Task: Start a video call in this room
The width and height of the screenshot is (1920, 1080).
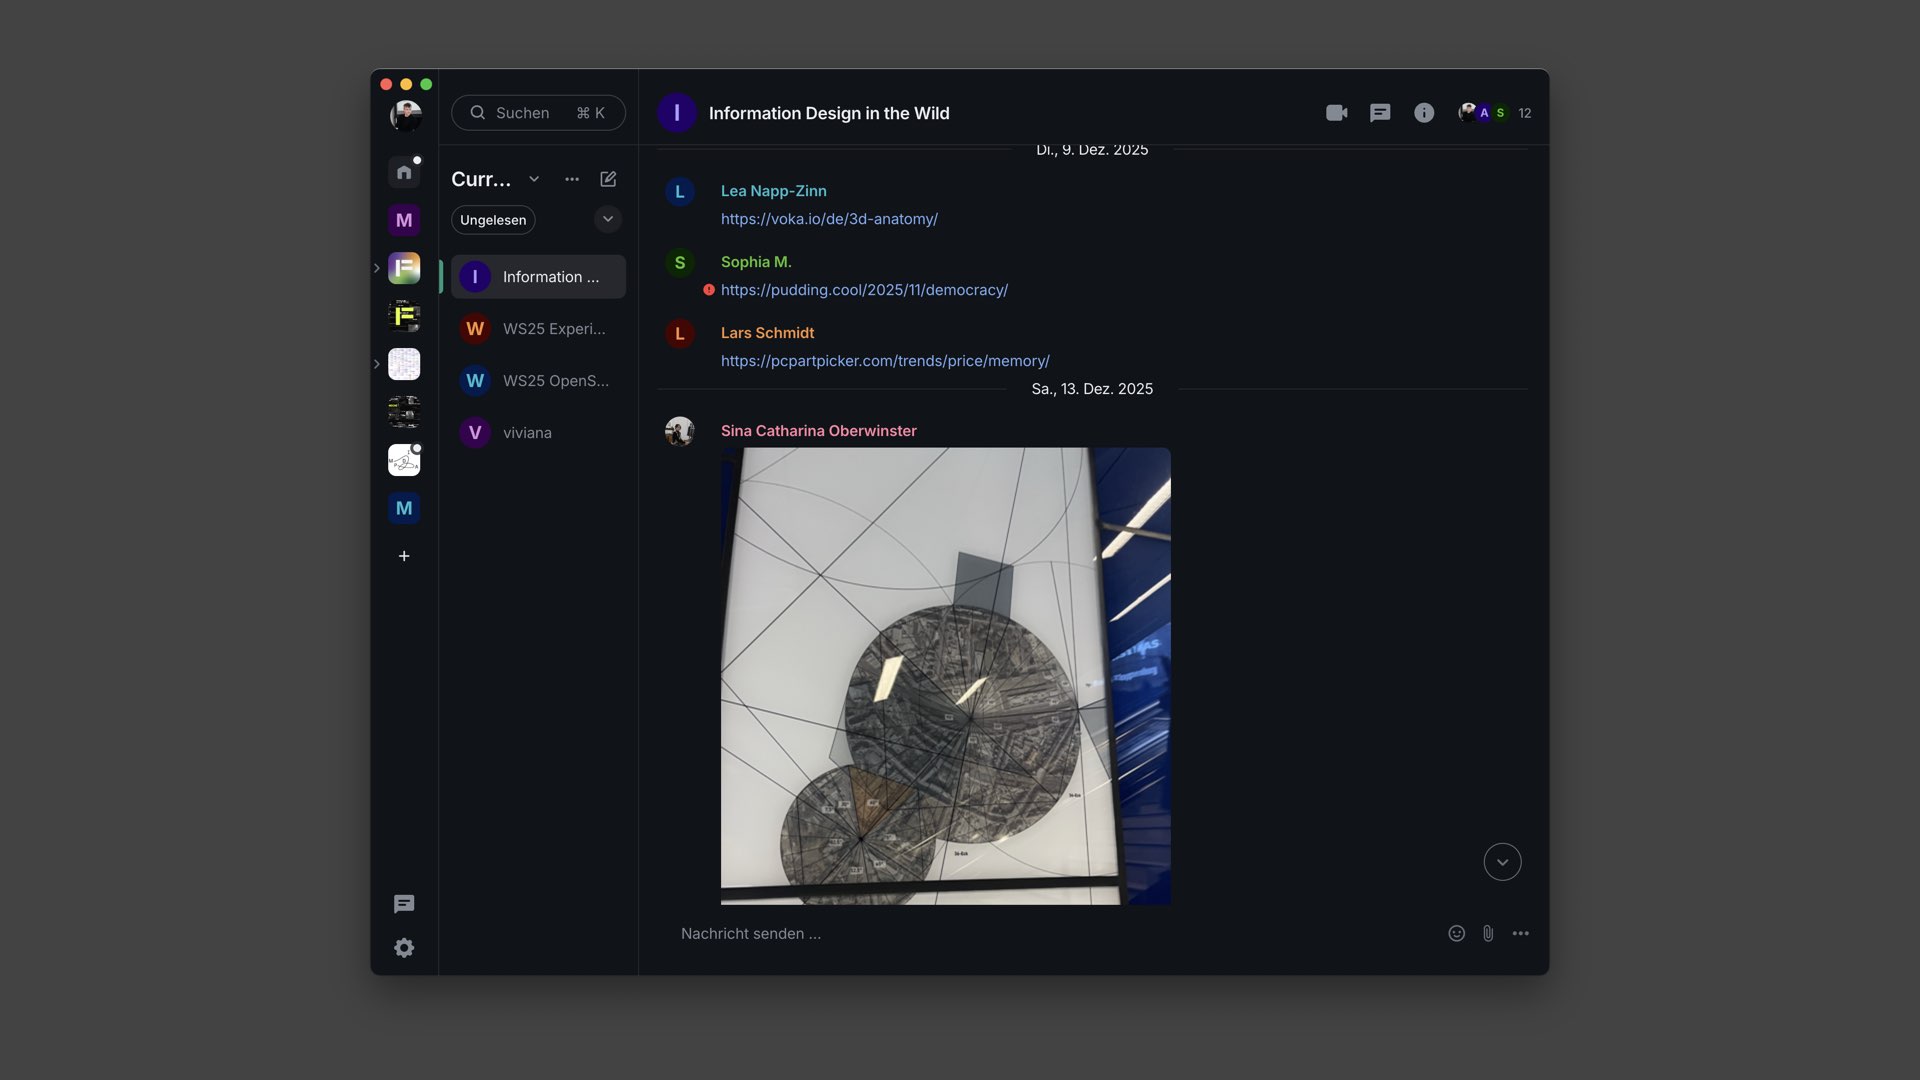Action: click(x=1336, y=113)
